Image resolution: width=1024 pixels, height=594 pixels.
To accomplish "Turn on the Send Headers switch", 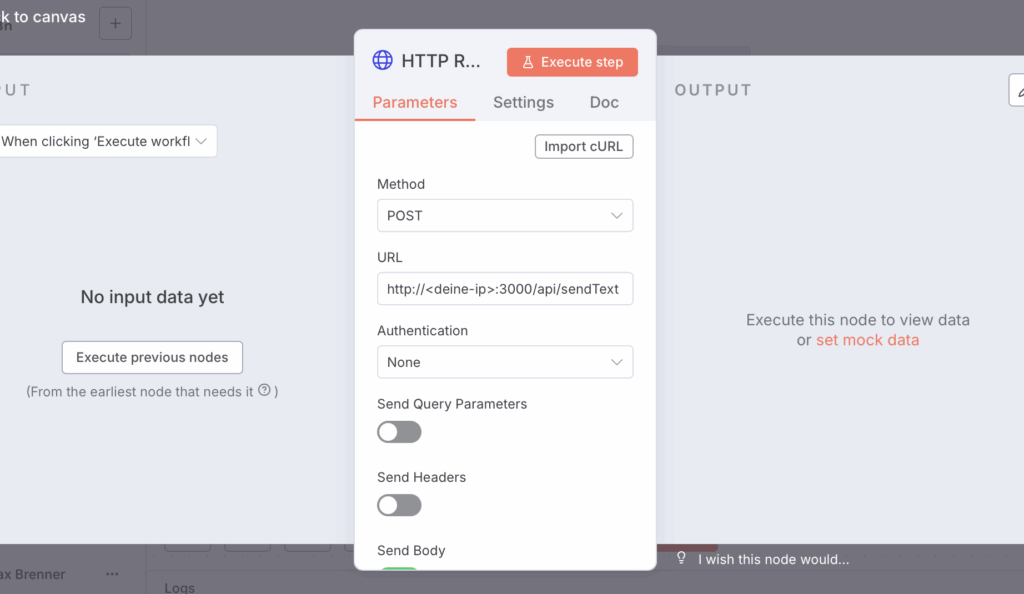I will tap(399, 505).
